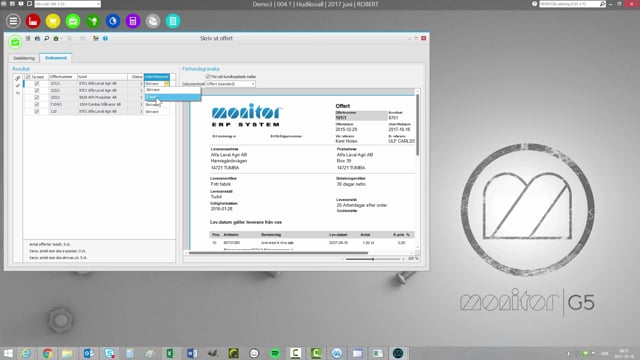Open the dark green Inventory wheelbarrow module

point(93,21)
